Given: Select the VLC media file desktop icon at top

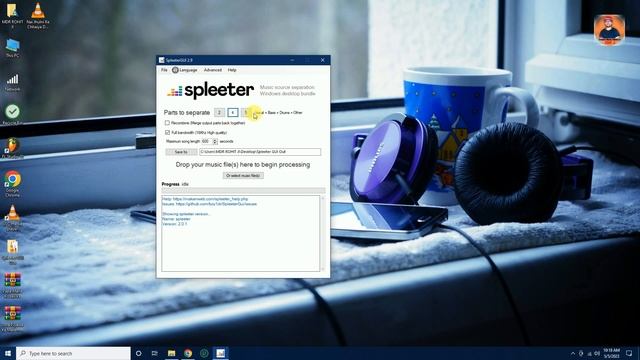Looking at the screenshot, I should pyautogui.click(x=38, y=16).
